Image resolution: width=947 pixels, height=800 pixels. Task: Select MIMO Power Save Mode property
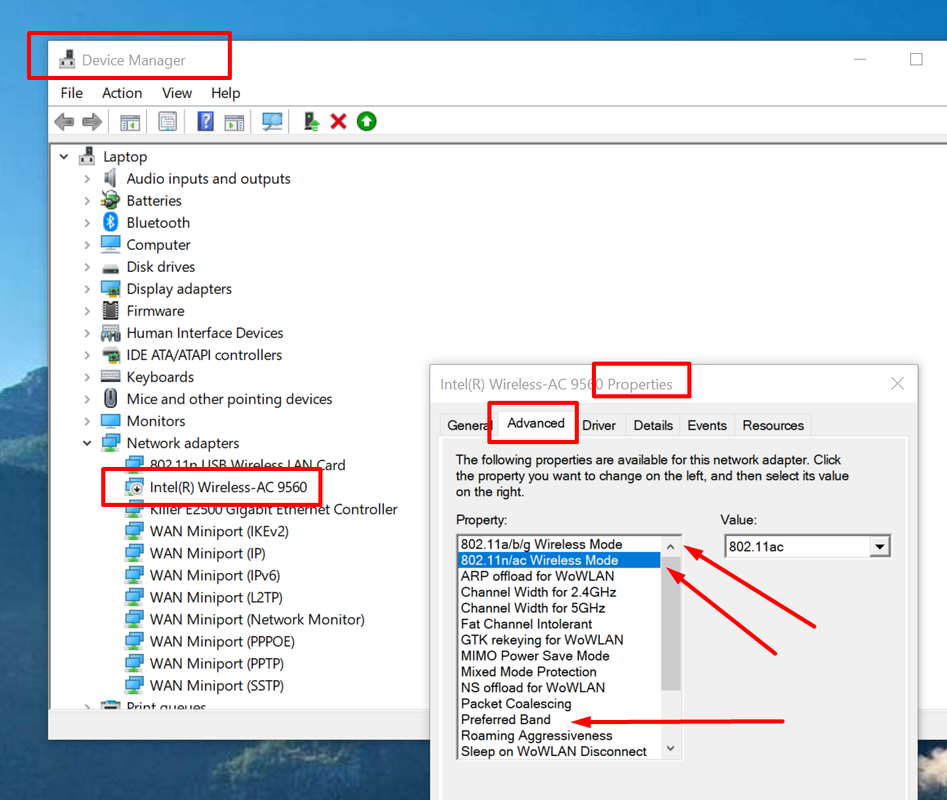click(534, 656)
